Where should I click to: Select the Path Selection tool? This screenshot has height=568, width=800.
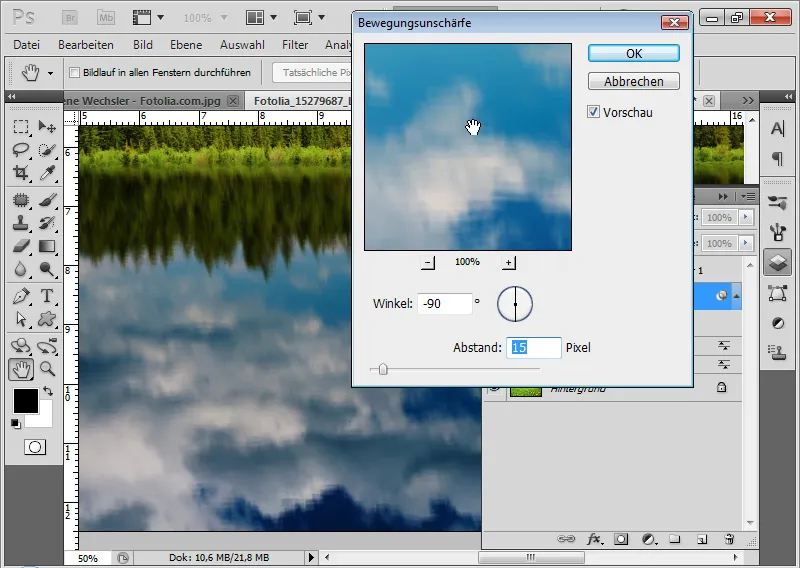pos(21,319)
